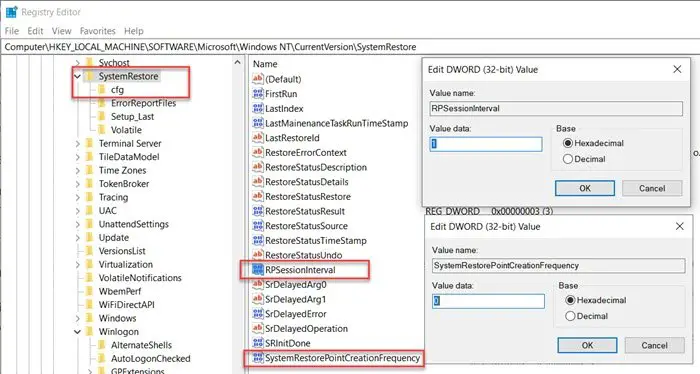
Task: Open the Edit menu
Action: point(35,31)
